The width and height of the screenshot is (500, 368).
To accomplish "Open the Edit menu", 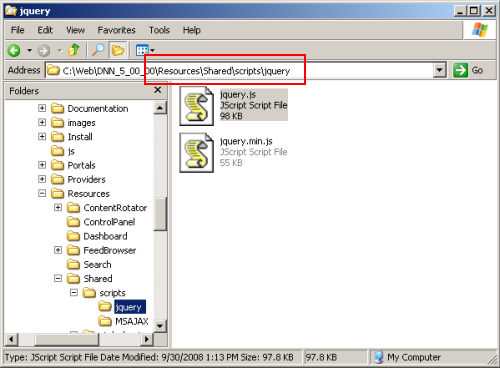I will 45,30.
